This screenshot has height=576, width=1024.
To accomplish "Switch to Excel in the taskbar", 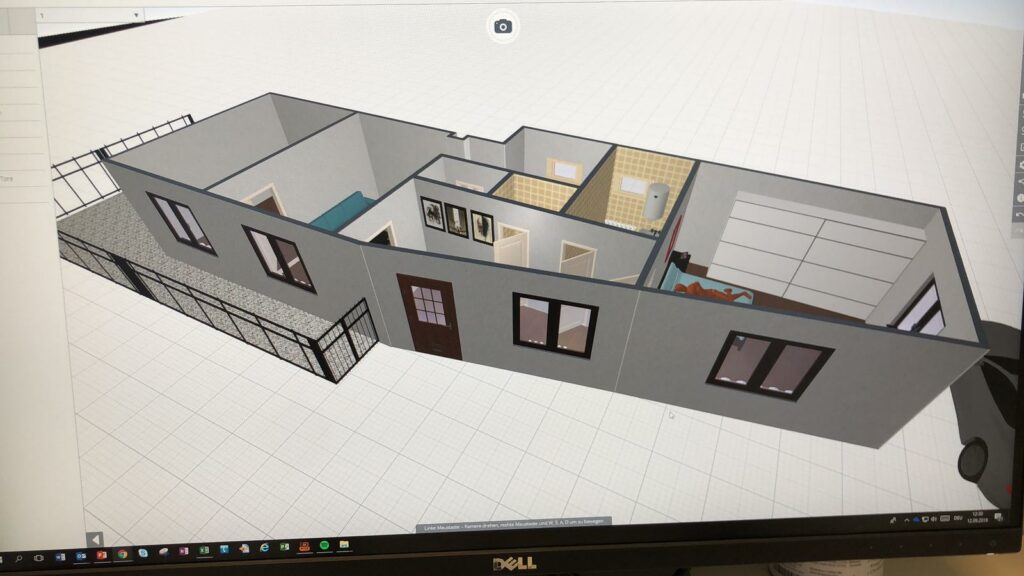I will point(204,550).
